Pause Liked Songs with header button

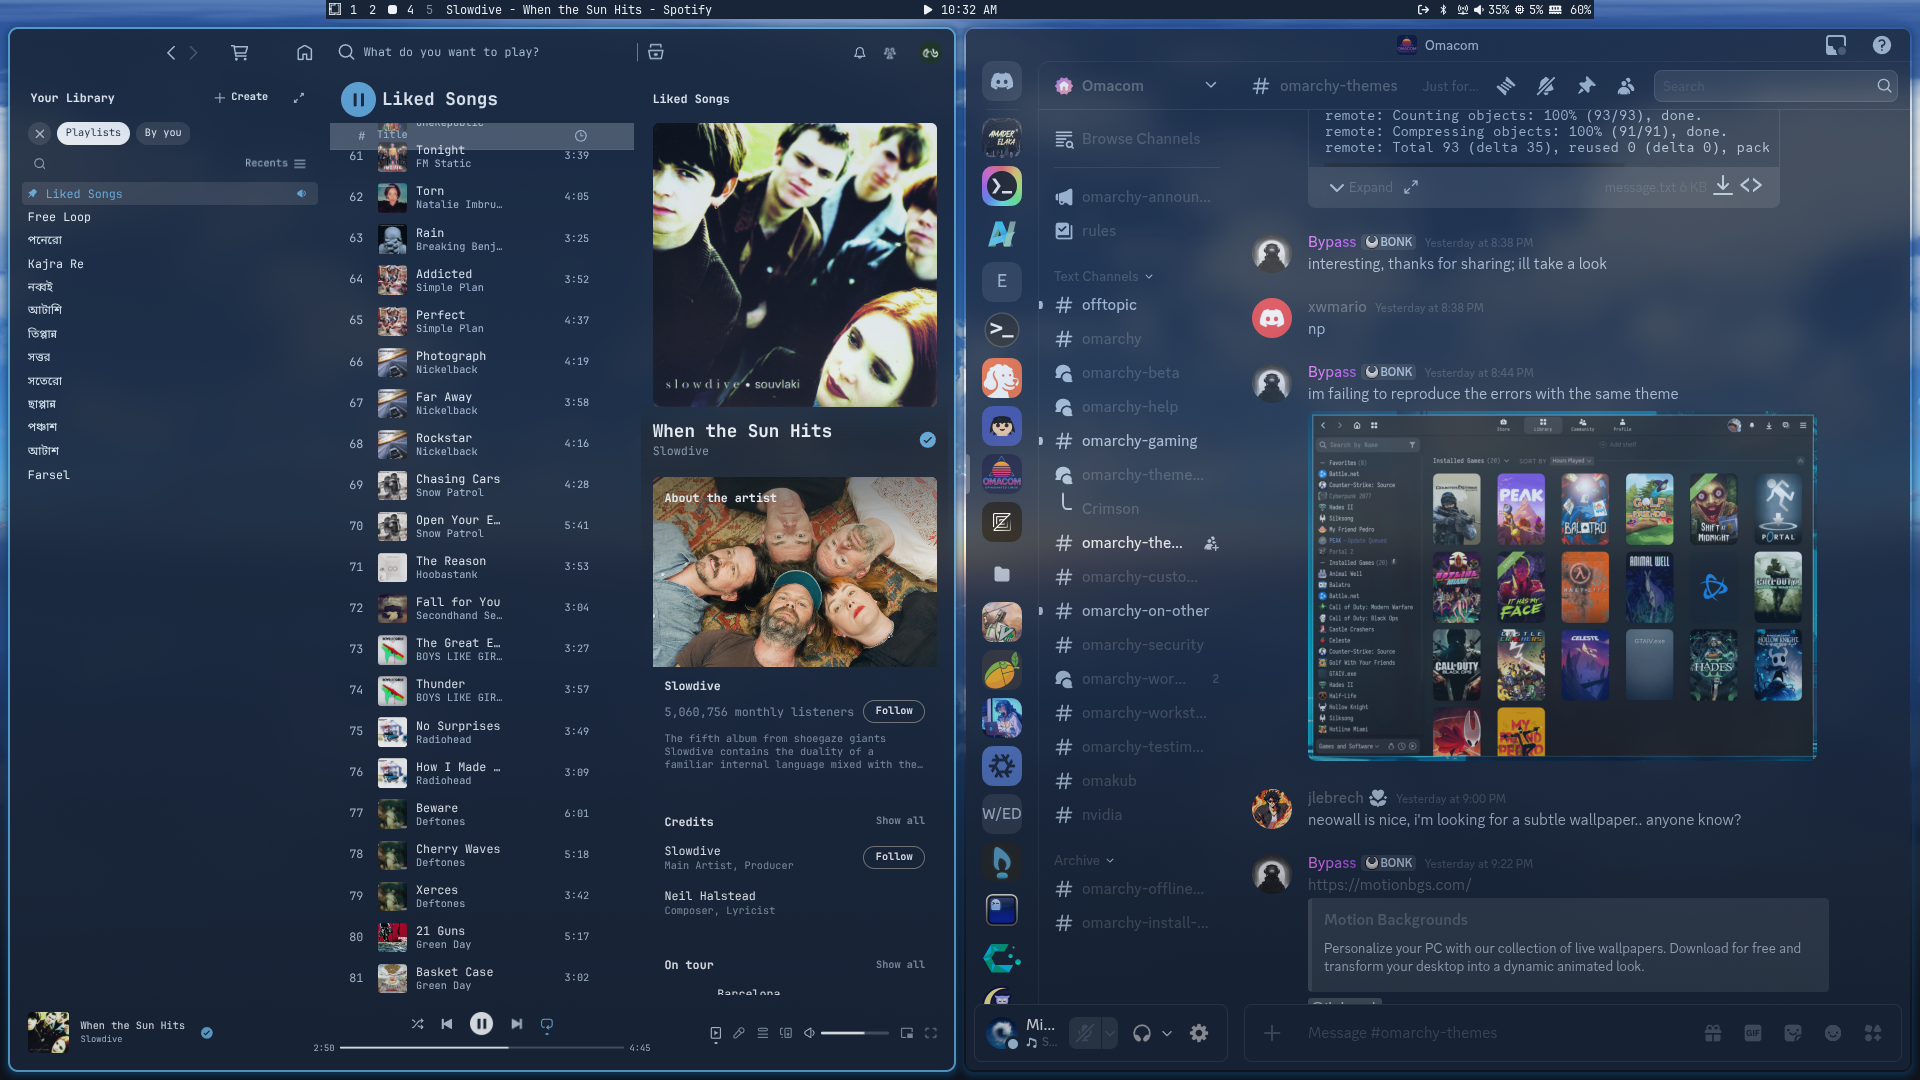[358, 99]
